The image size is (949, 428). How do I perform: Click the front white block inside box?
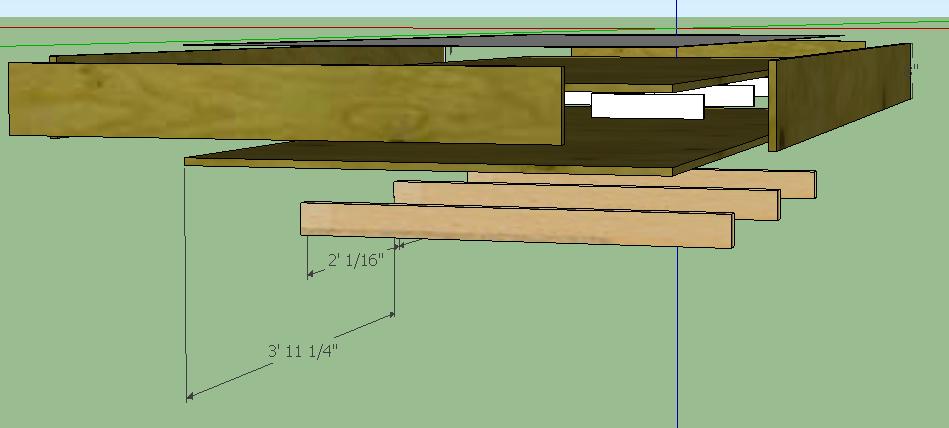pos(648,106)
